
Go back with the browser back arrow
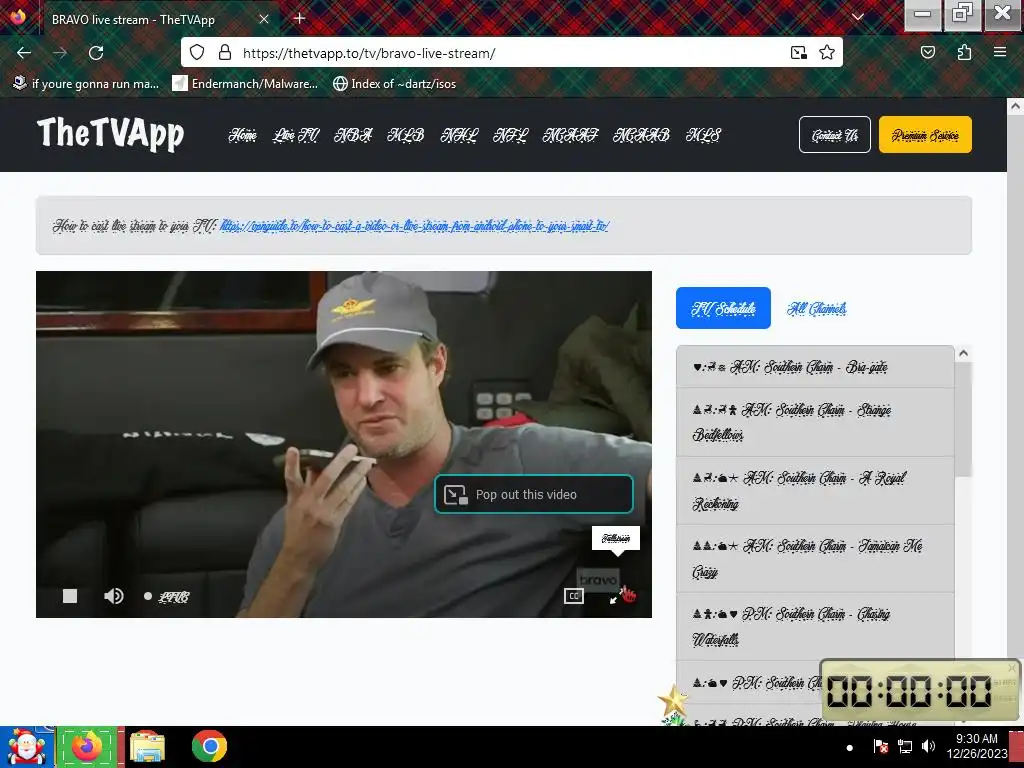pos(24,53)
